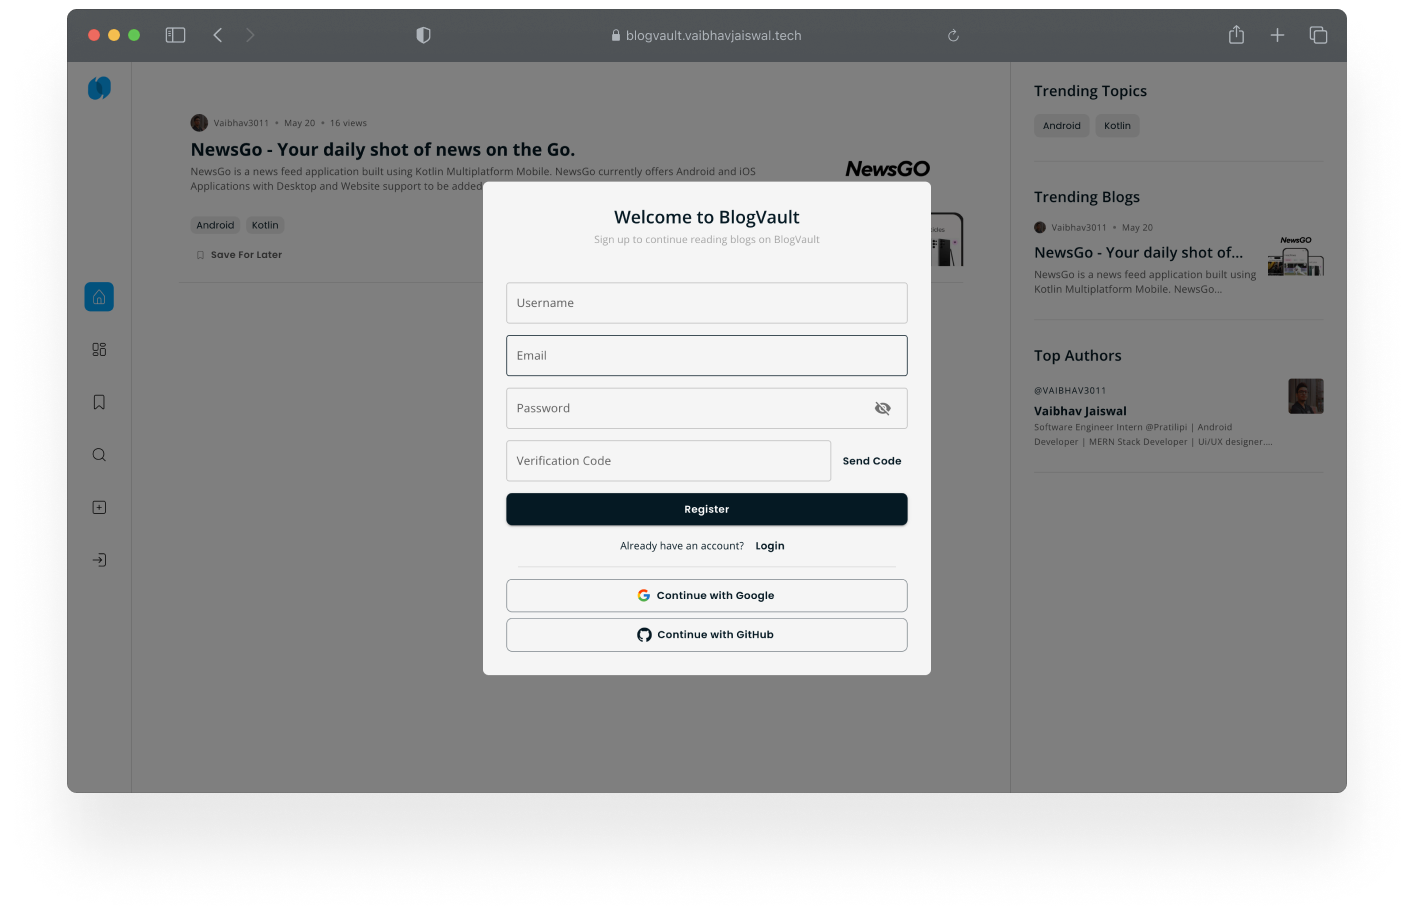Image resolution: width=1414 pixels, height=918 pixels.
Task: Open the dashboard grid icon in sidebar
Action: point(99,349)
